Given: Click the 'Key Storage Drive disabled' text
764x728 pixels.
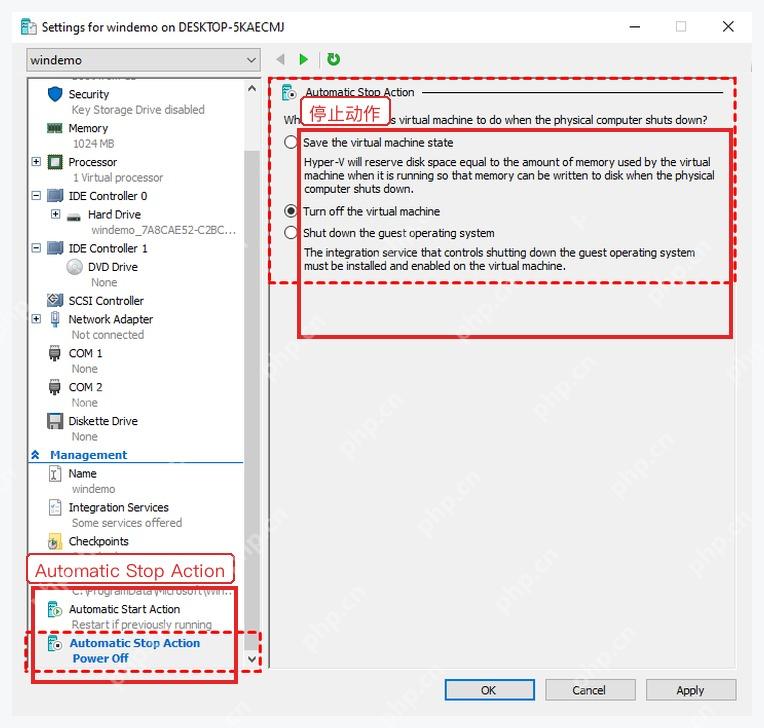Looking at the screenshot, I should click(x=138, y=110).
